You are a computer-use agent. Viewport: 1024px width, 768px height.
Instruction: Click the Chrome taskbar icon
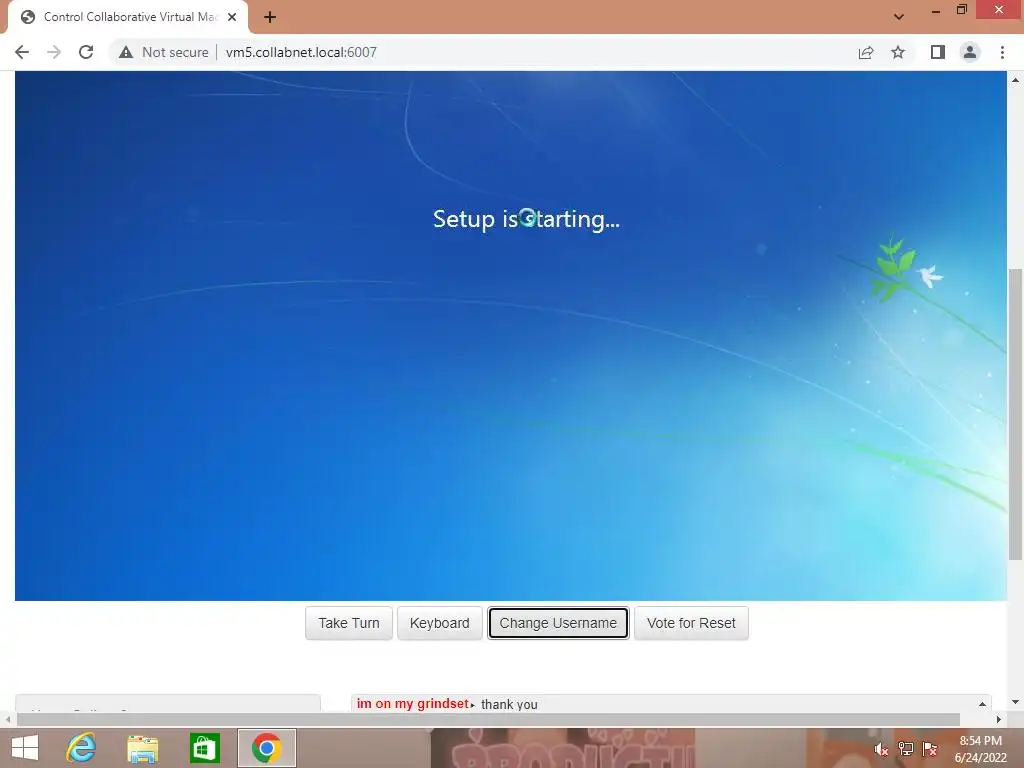click(x=266, y=748)
